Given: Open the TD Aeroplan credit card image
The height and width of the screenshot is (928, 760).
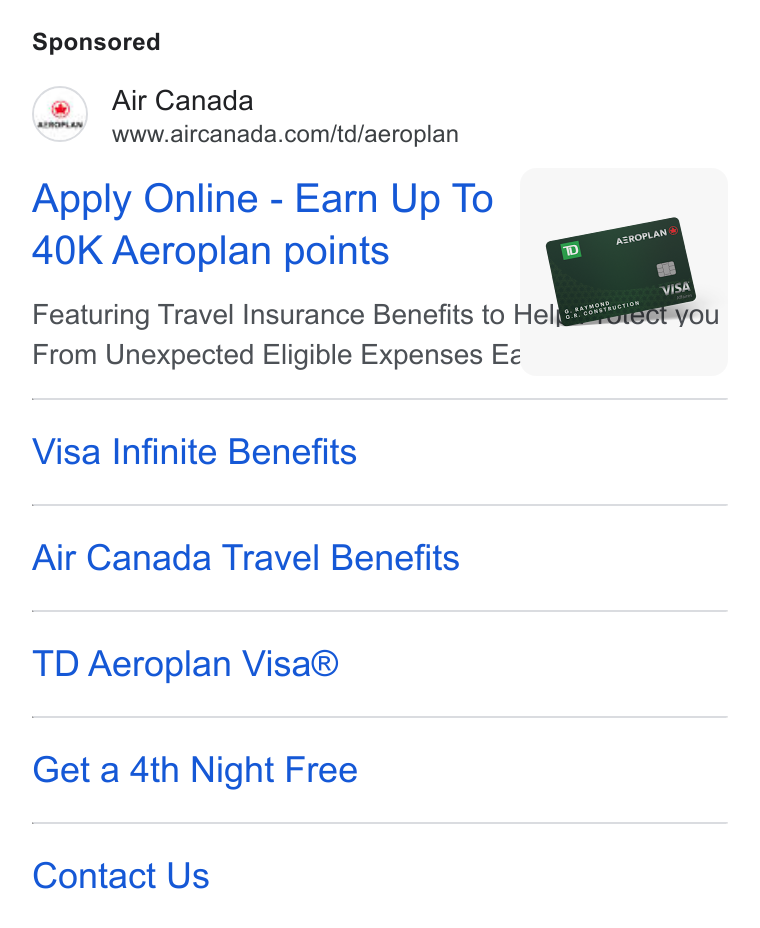Looking at the screenshot, I should (x=623, y=272).
